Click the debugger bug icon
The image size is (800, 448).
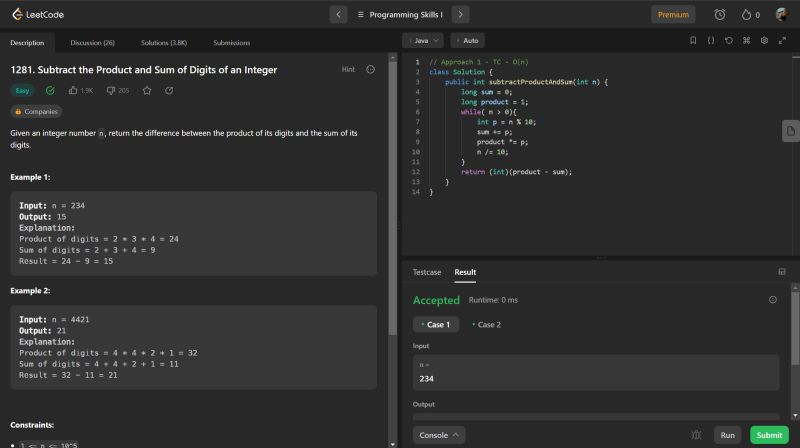(x=695, y=435)
